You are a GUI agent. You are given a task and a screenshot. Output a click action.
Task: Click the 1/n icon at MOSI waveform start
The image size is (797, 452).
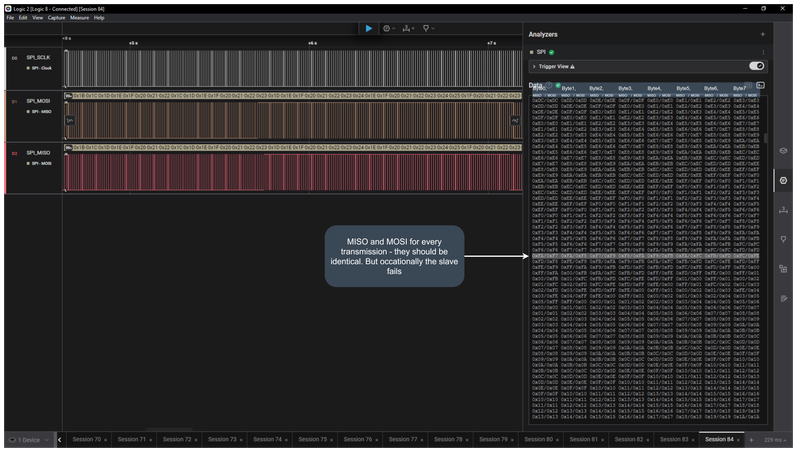click(70, 120)
